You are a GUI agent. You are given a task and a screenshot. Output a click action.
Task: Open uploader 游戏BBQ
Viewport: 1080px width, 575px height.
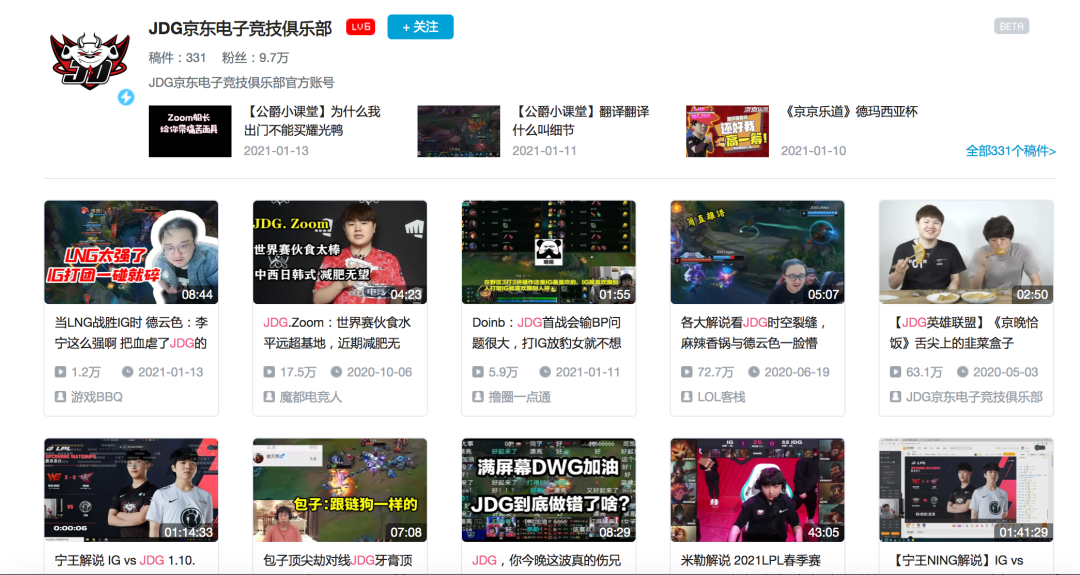pos(97,397)
